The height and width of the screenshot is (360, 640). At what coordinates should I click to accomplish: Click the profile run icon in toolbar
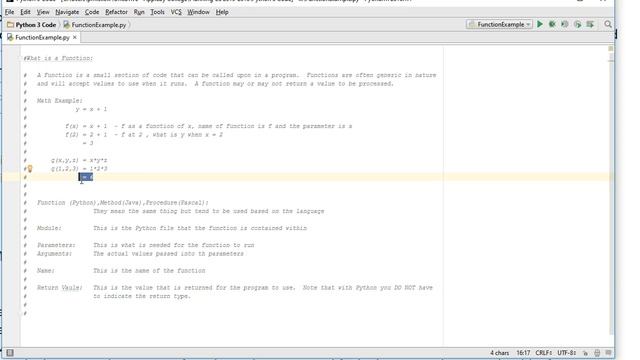coord(578,24)
